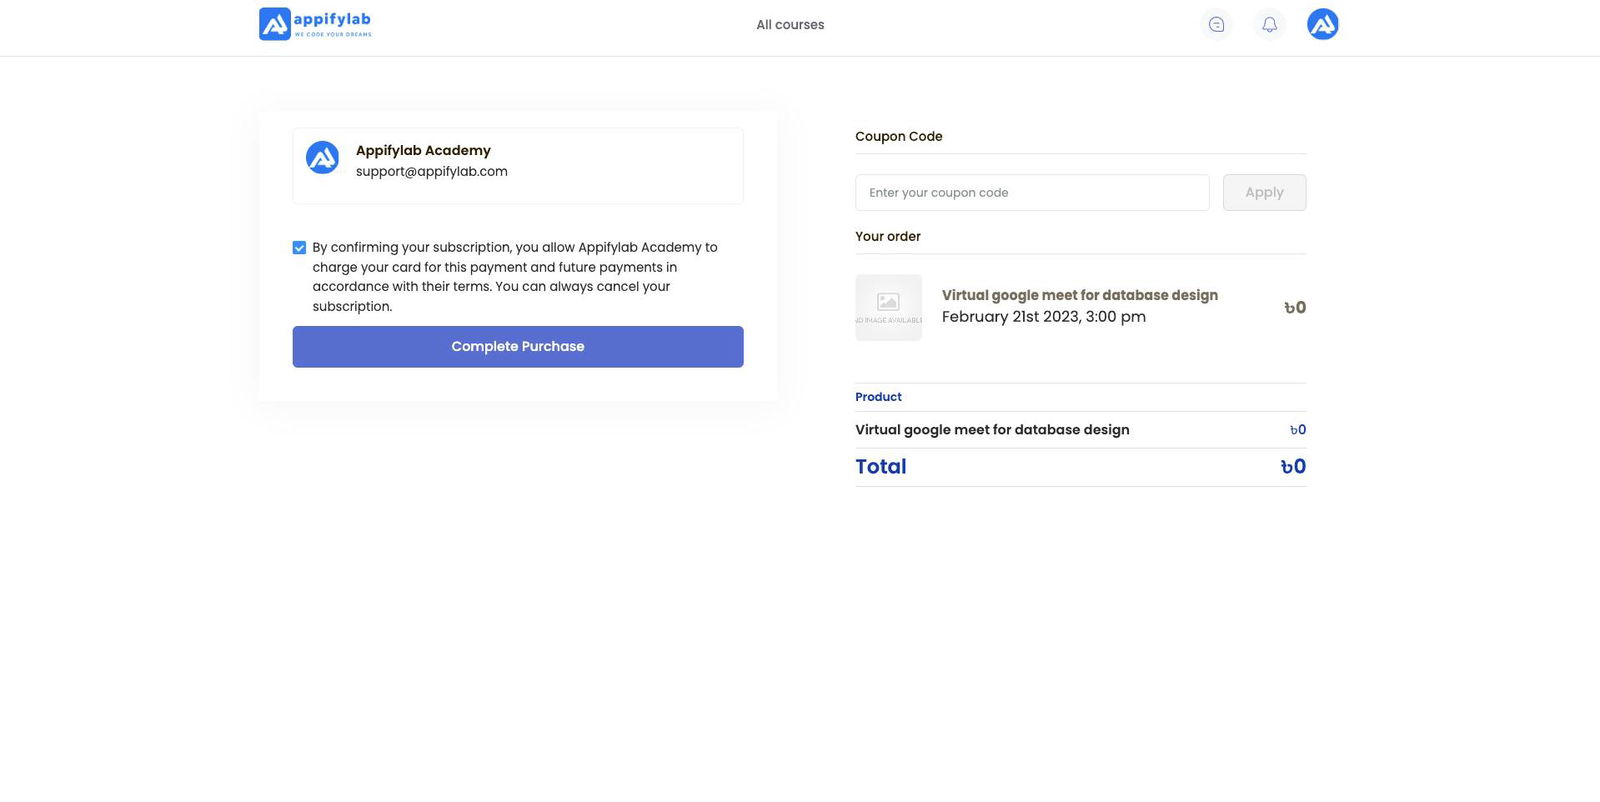Screen dimensions: 1600x802
Task: Click the product row for database design
Action: 991,430
